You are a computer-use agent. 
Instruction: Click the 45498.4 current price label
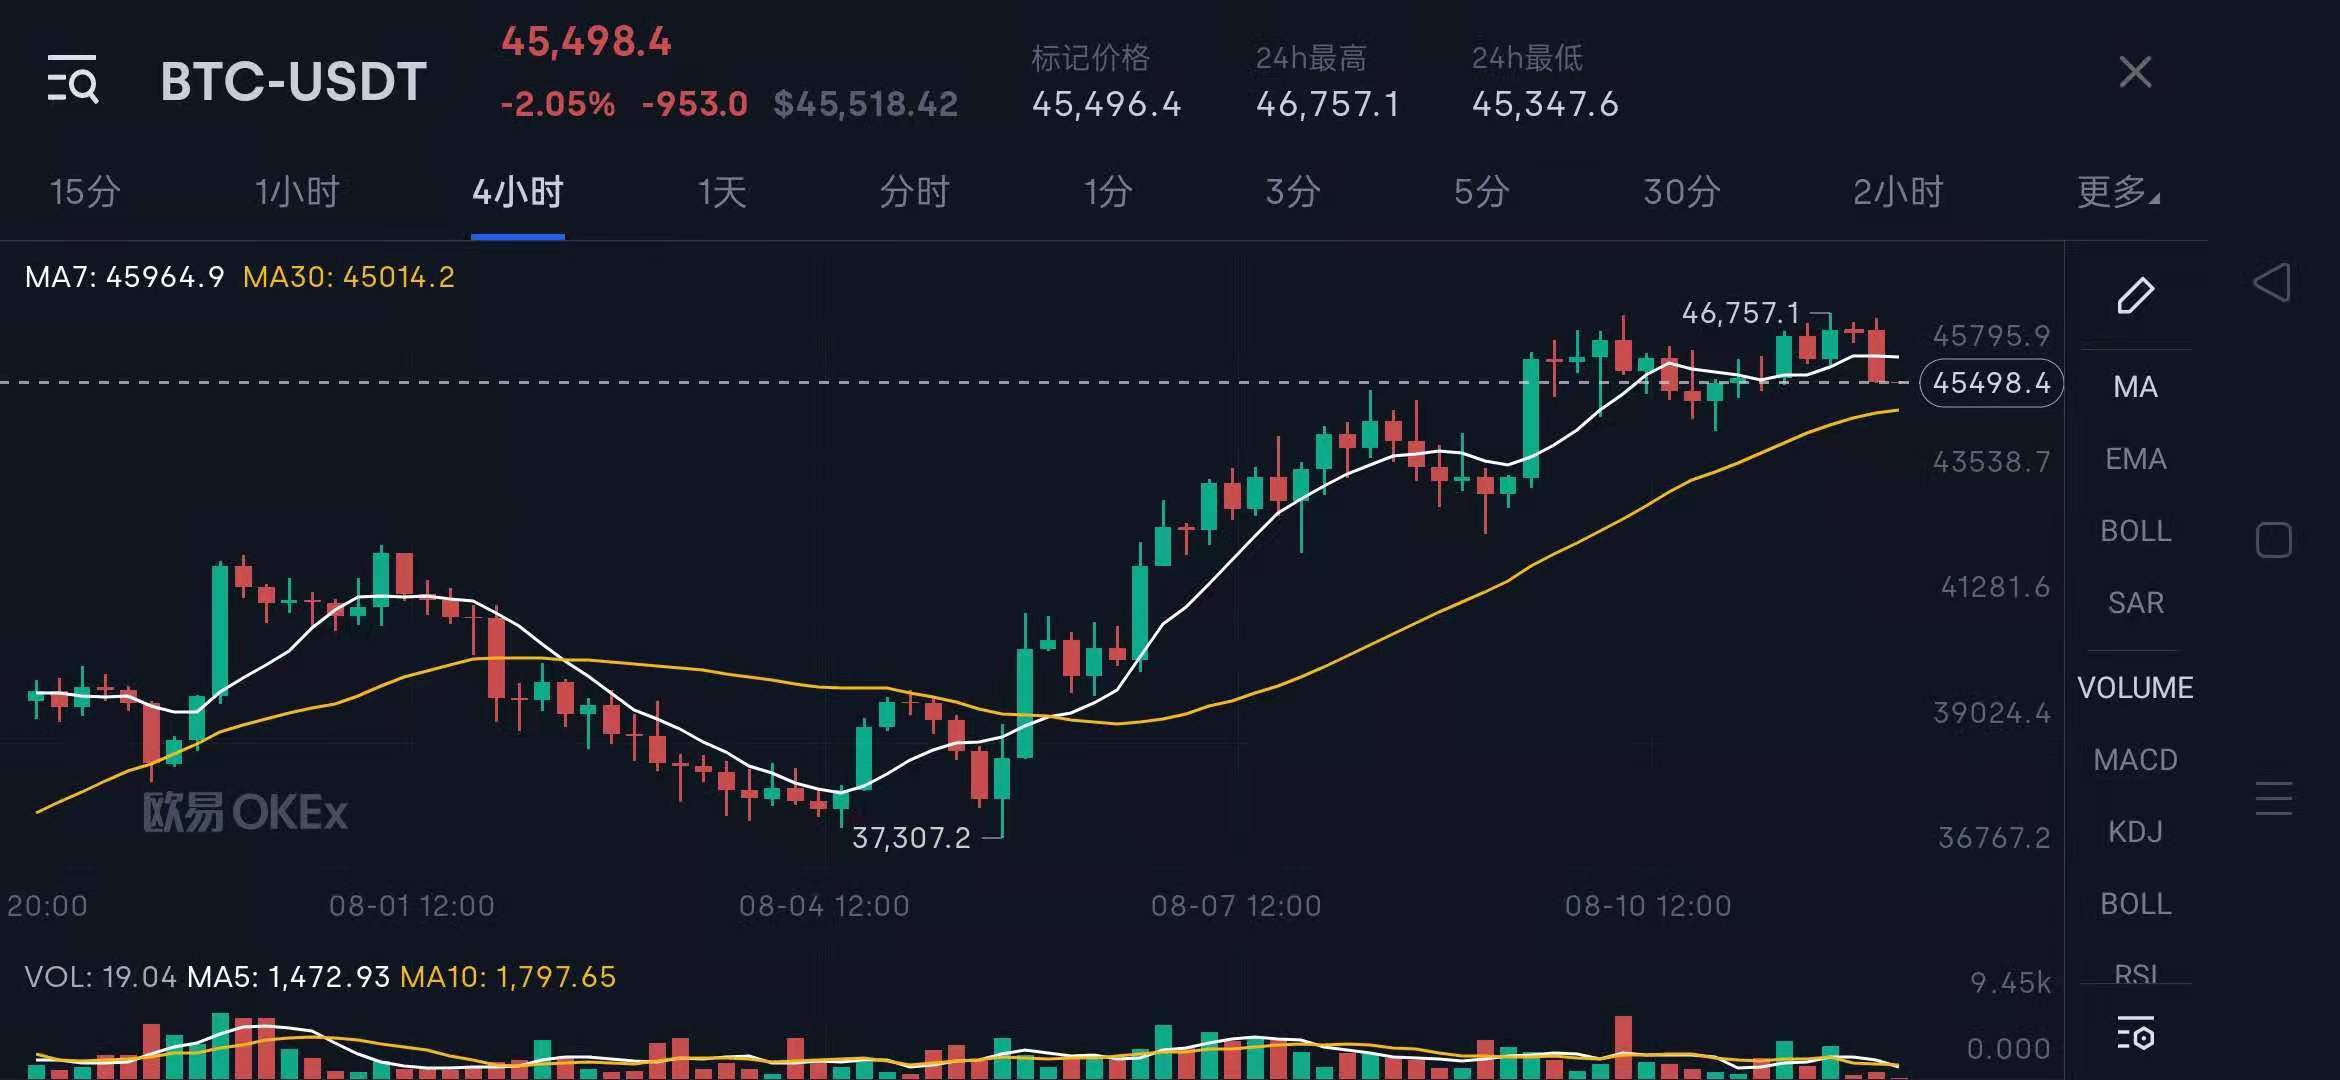(x=1991, y=383)
